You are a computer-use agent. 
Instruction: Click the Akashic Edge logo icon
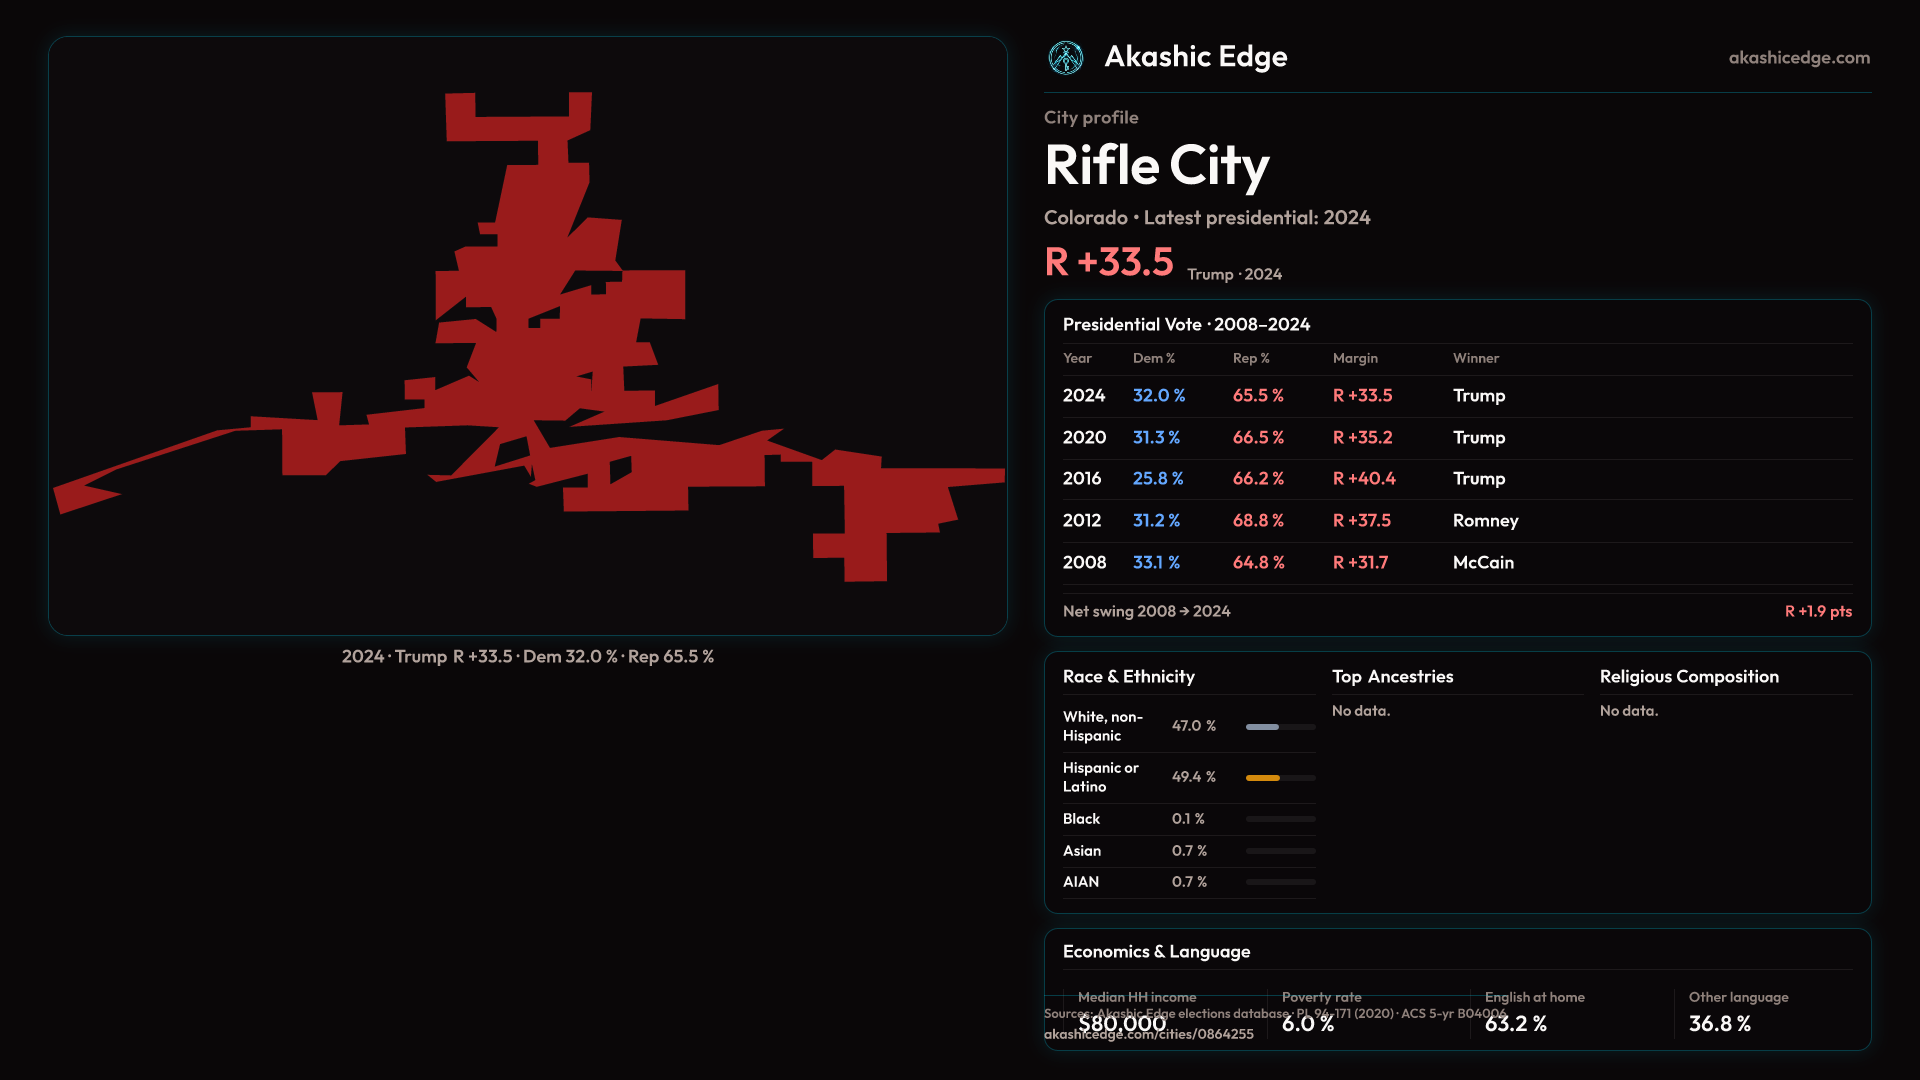(x=1065, y=58)
